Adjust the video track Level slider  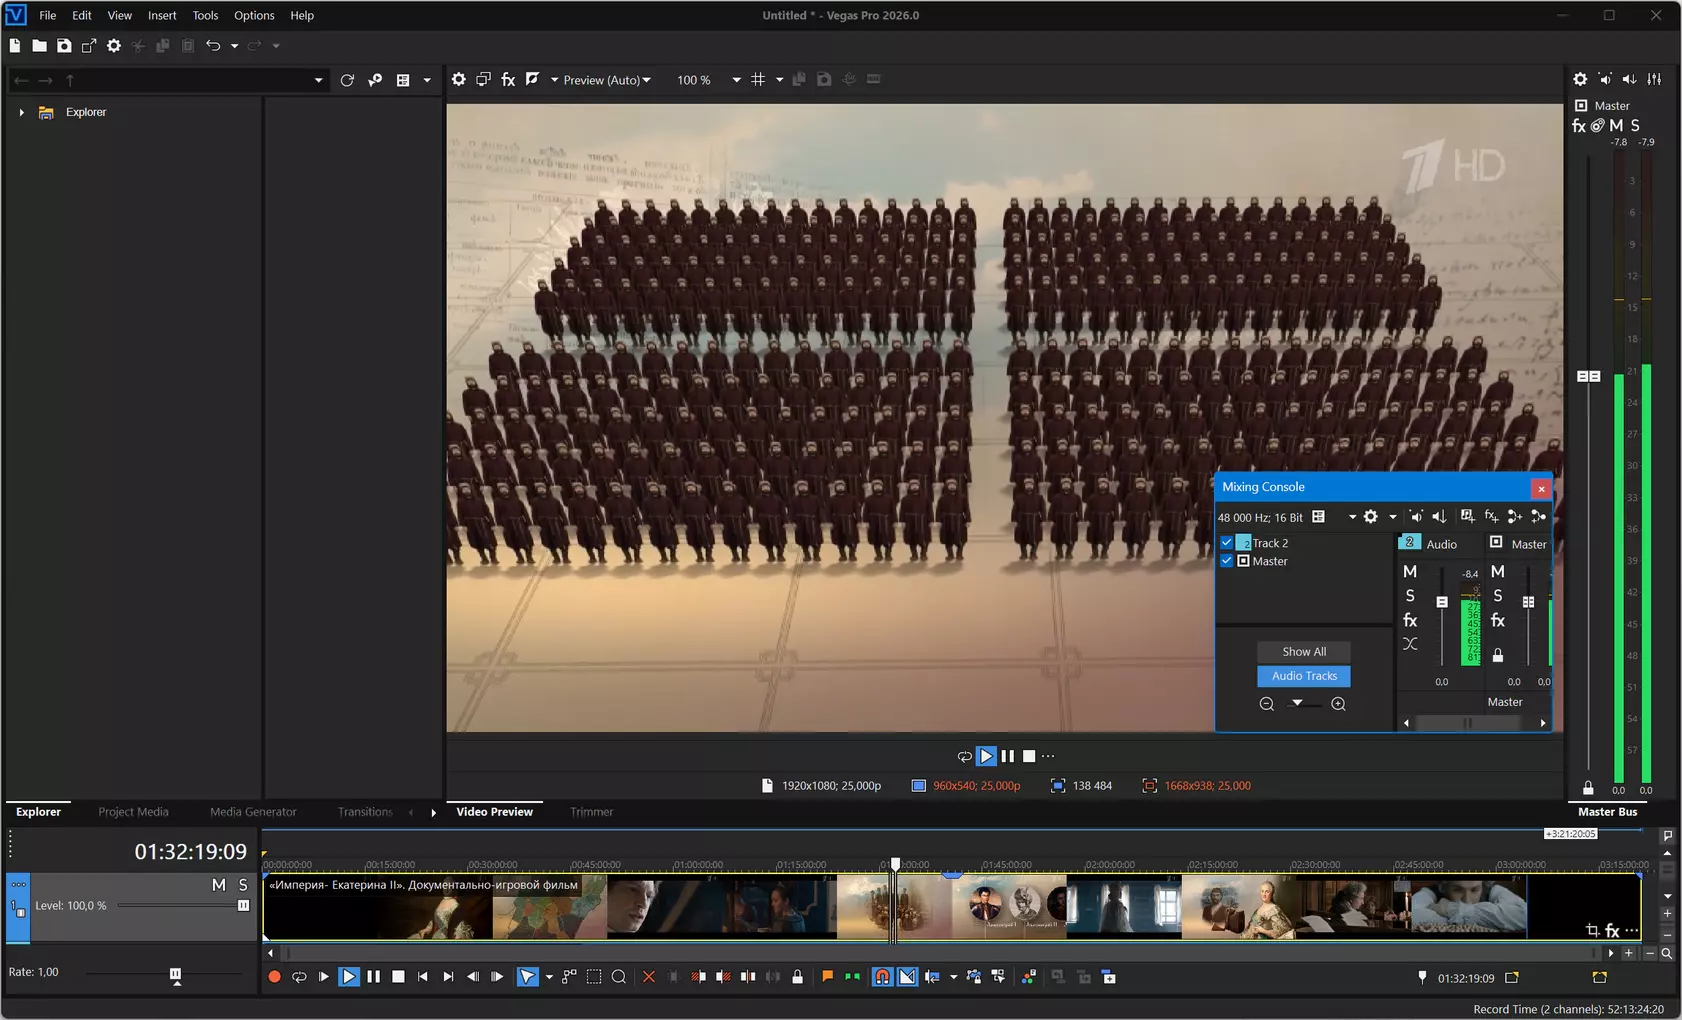pos(243,905)
